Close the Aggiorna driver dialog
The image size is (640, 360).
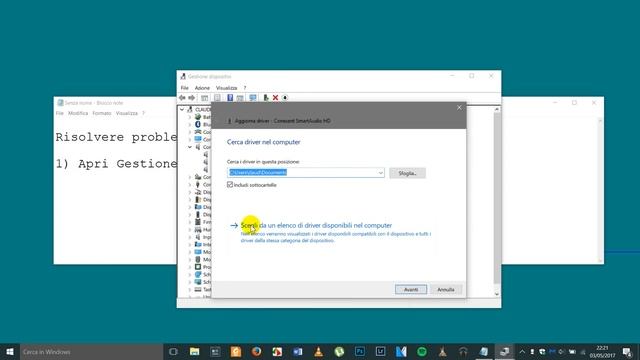(x=459, y=108)
